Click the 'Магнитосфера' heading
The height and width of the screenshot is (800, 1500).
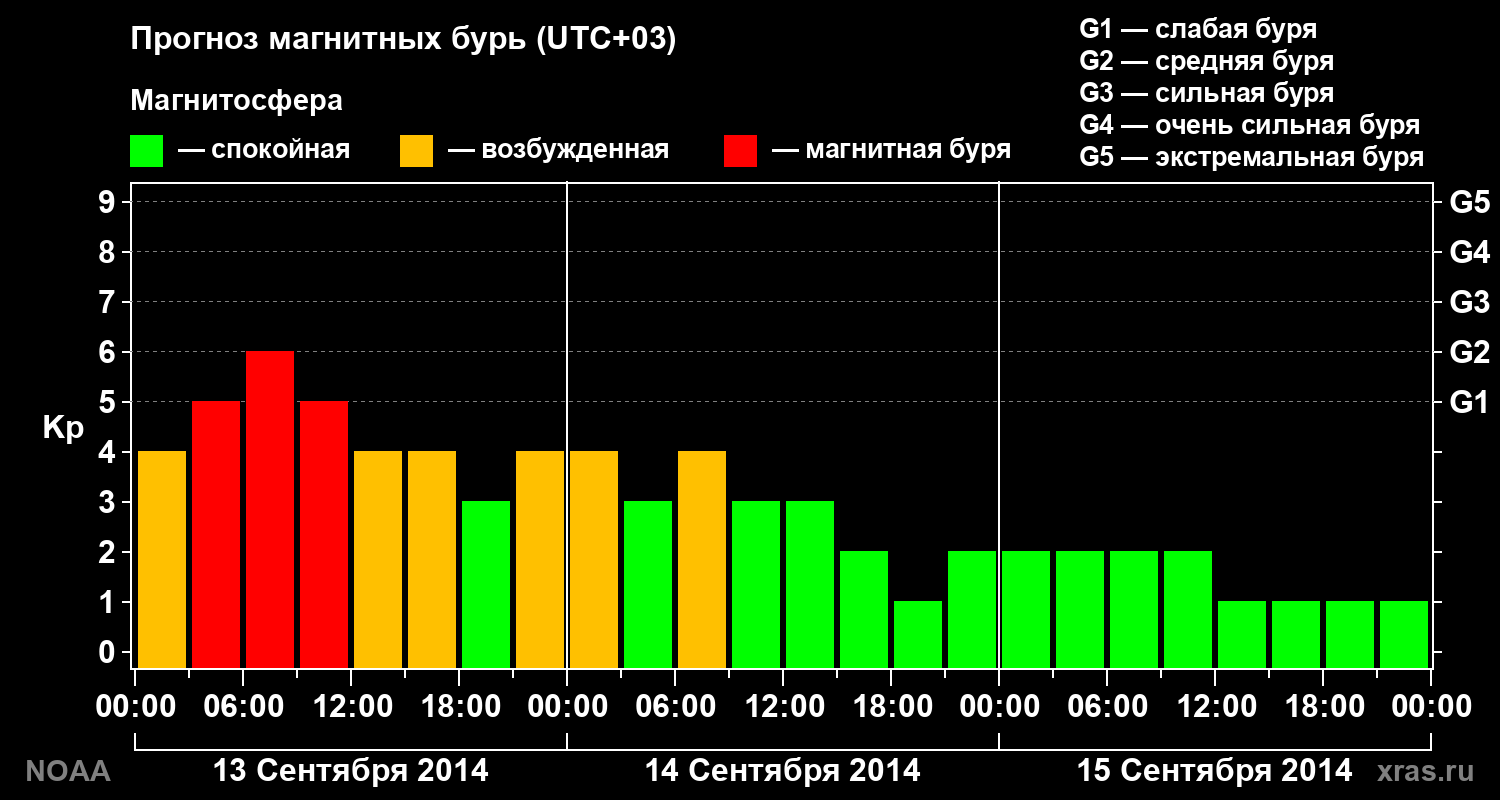237,101
